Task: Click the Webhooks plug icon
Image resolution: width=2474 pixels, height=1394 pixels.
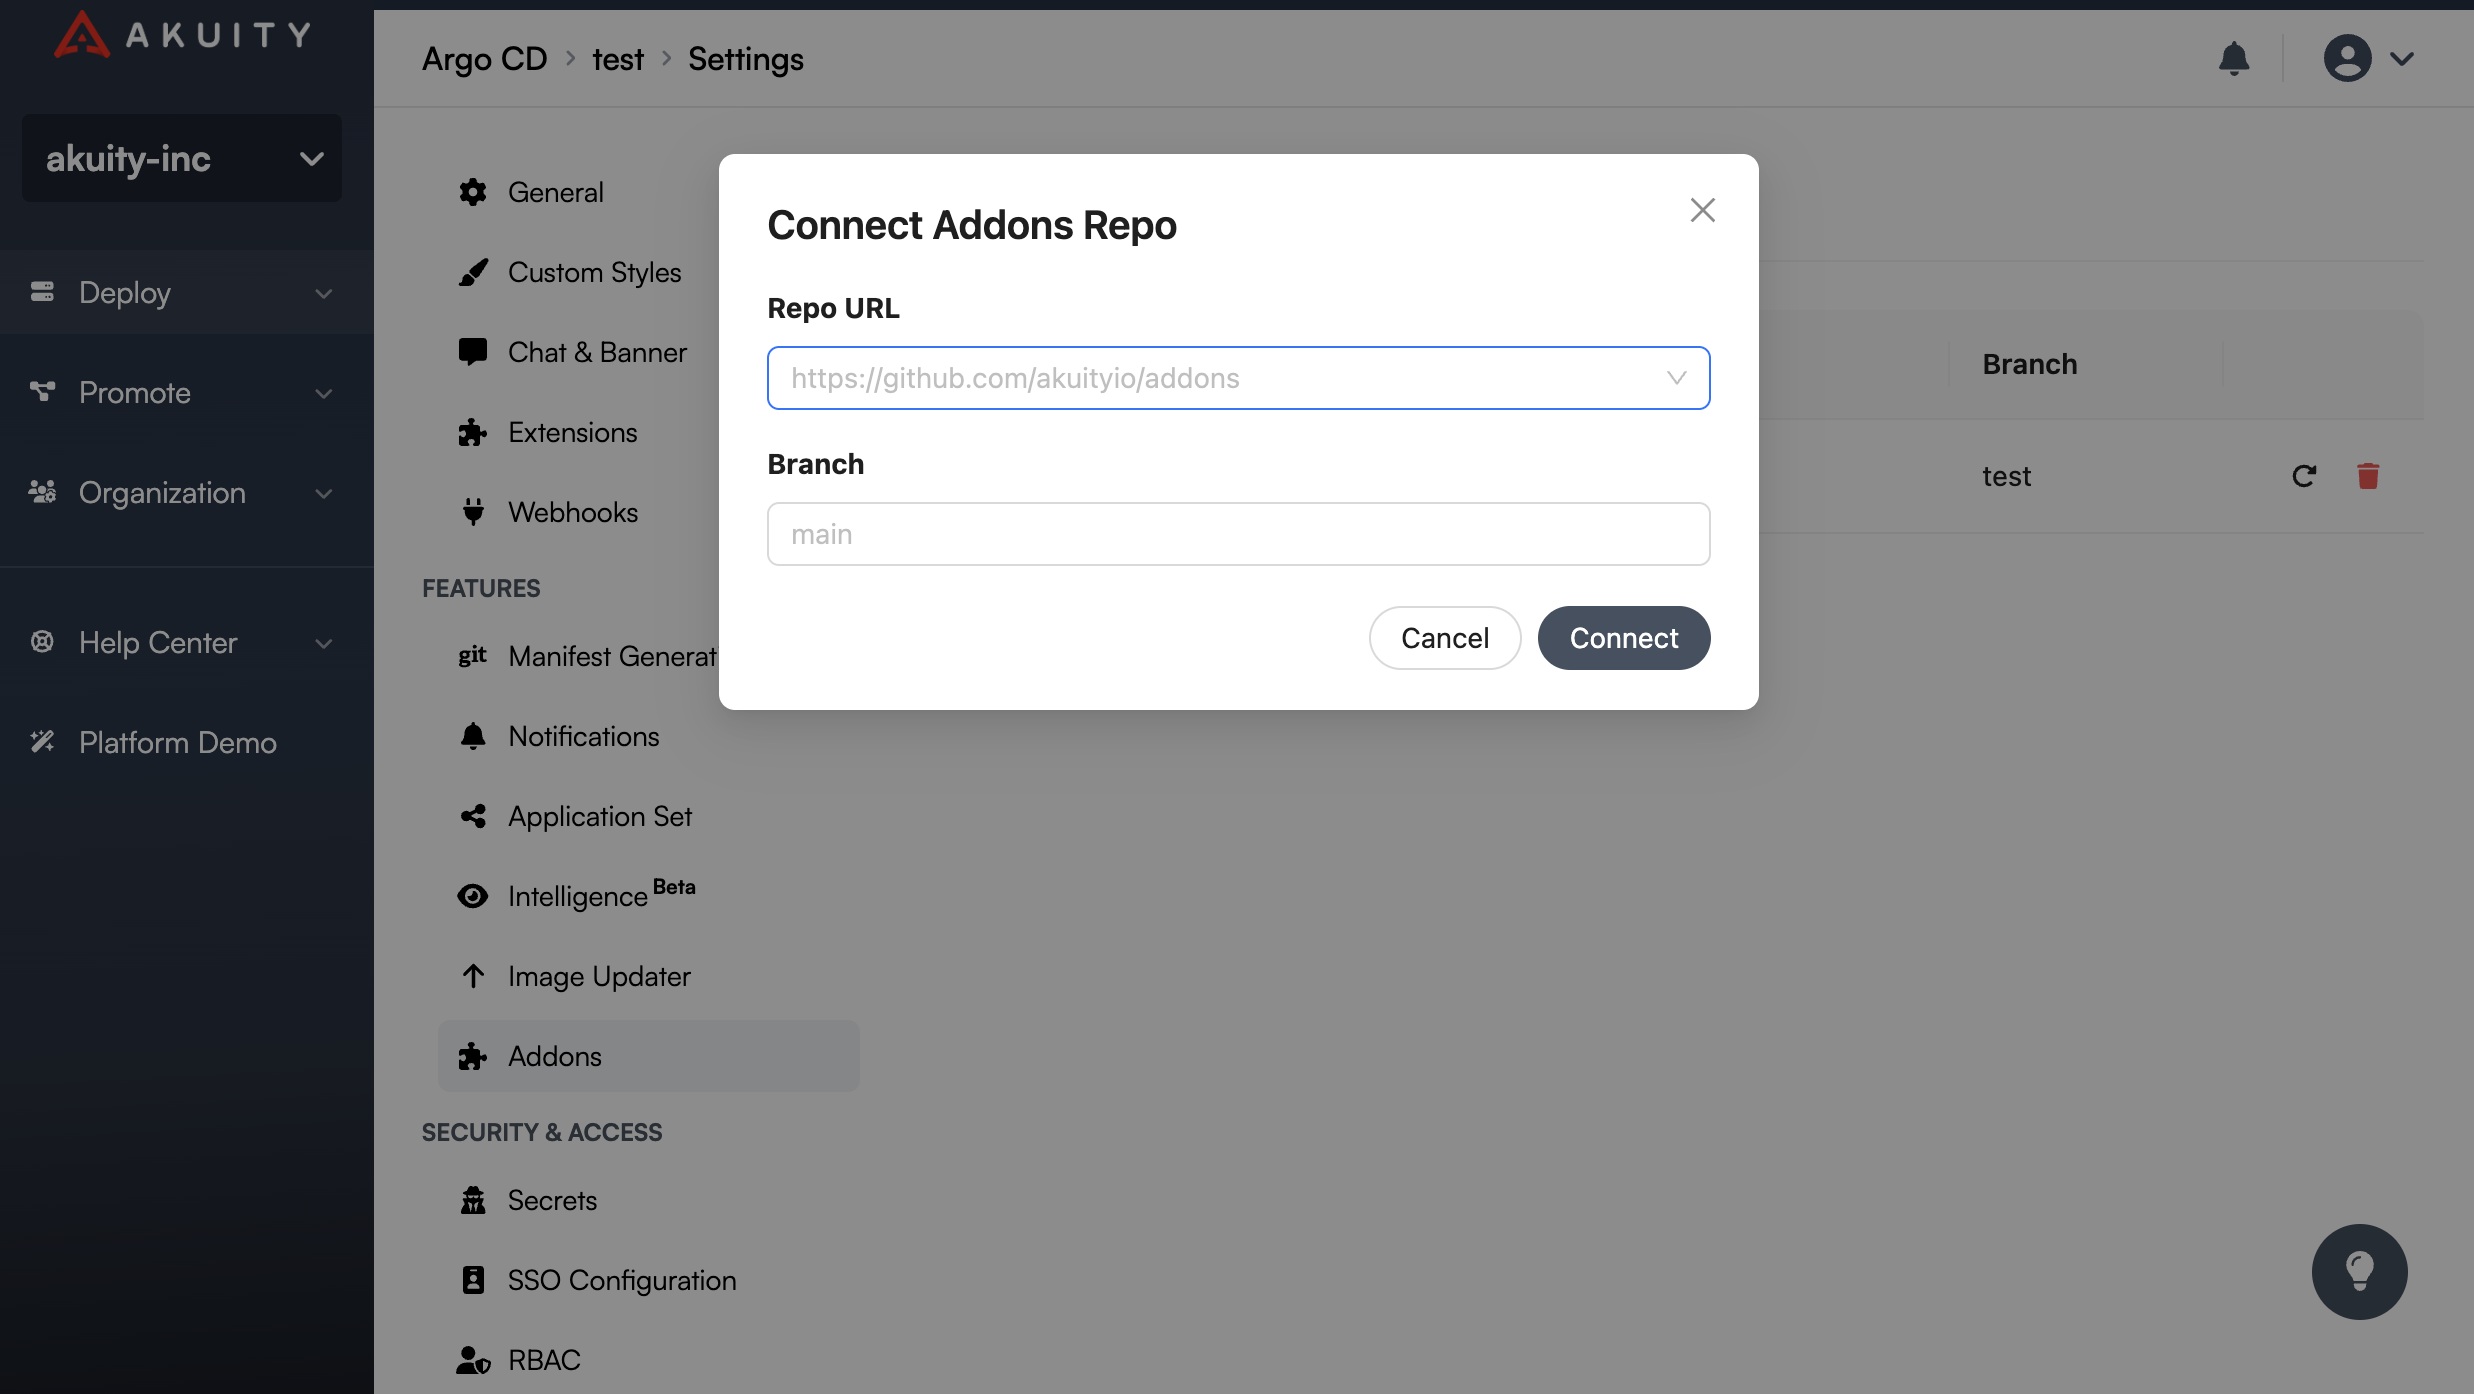Action: point(473,512)
